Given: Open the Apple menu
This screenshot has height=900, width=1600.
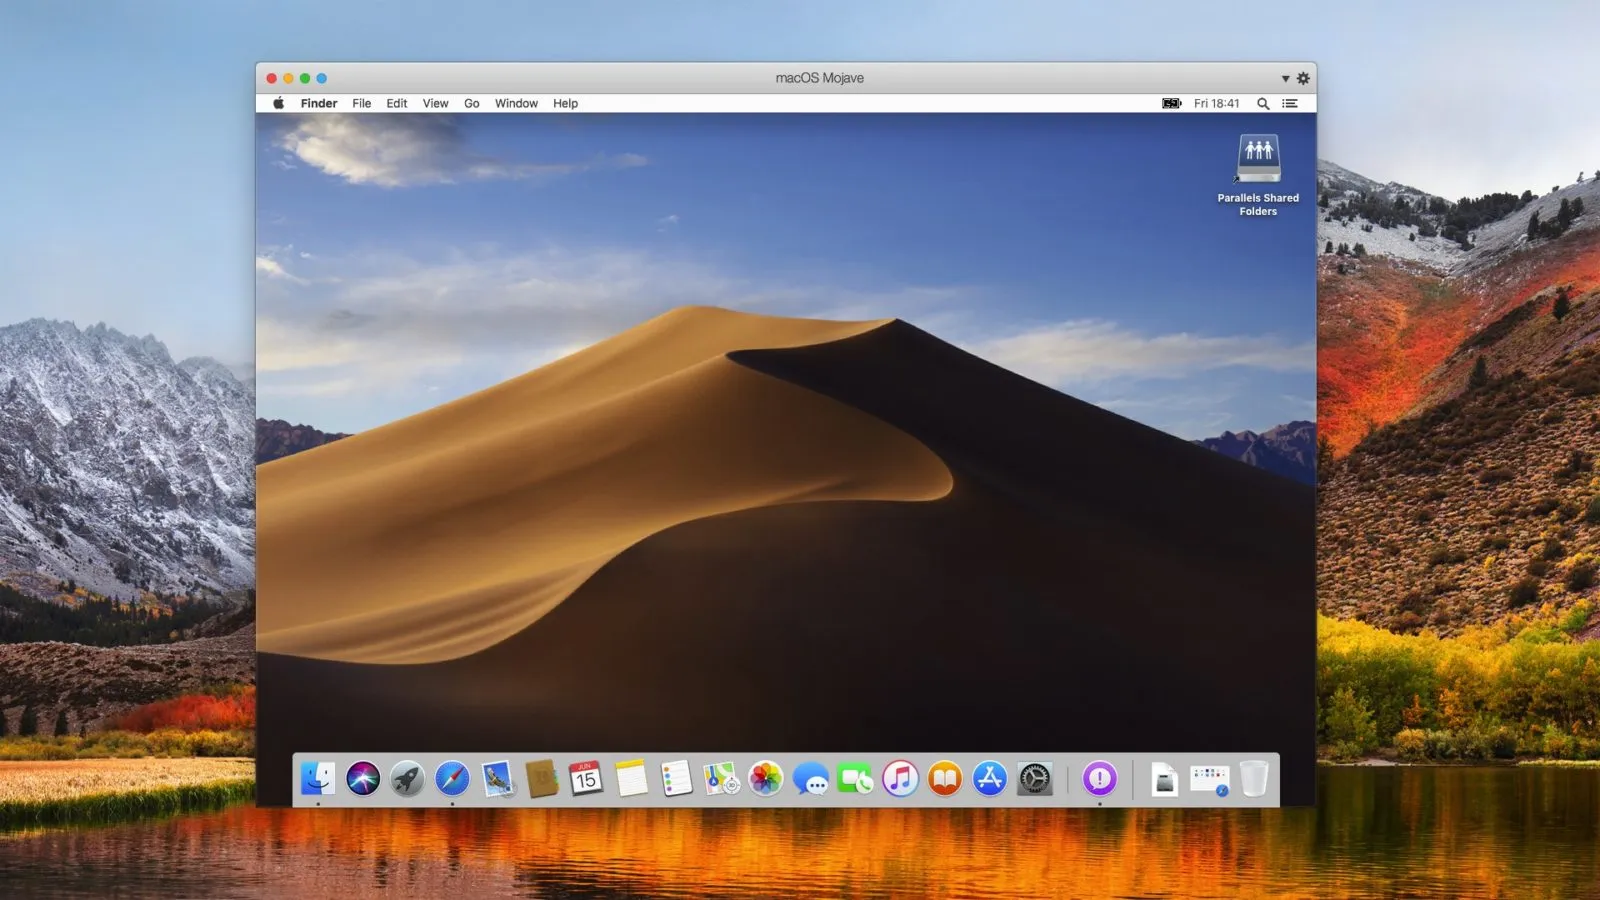Looking at the screenshot, I should (x=279, y=103).
